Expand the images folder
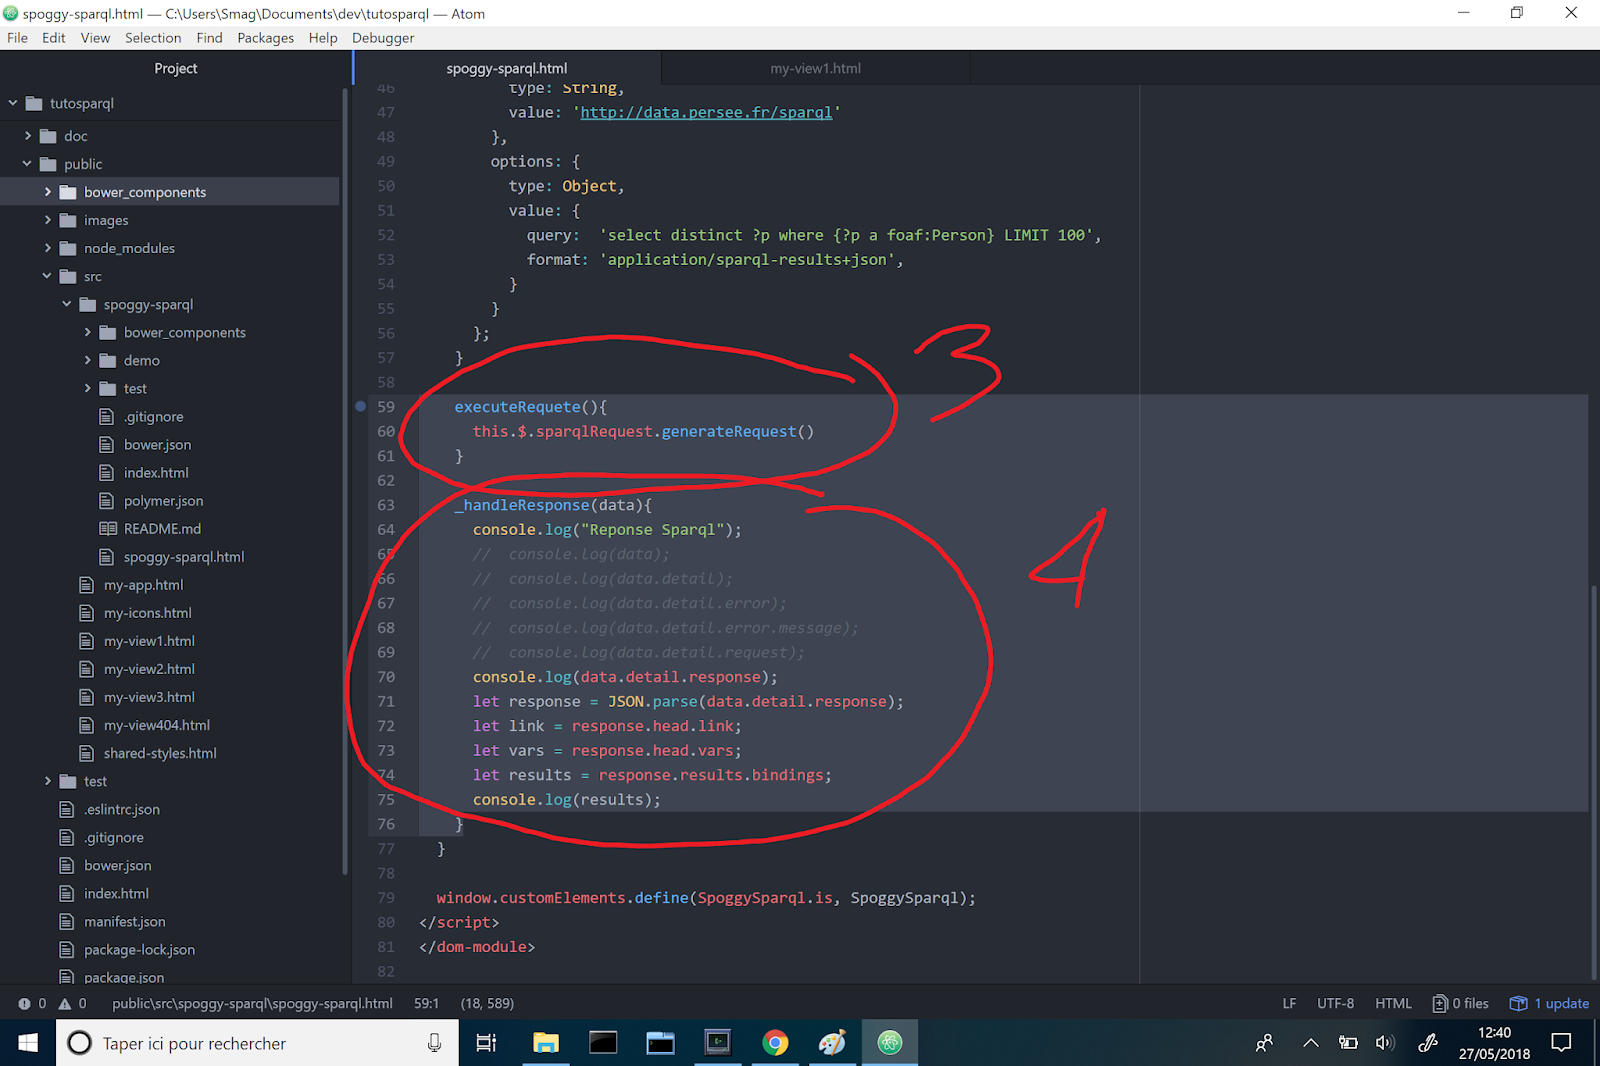The image size is (1600, 1066). [x=48, y=220]
